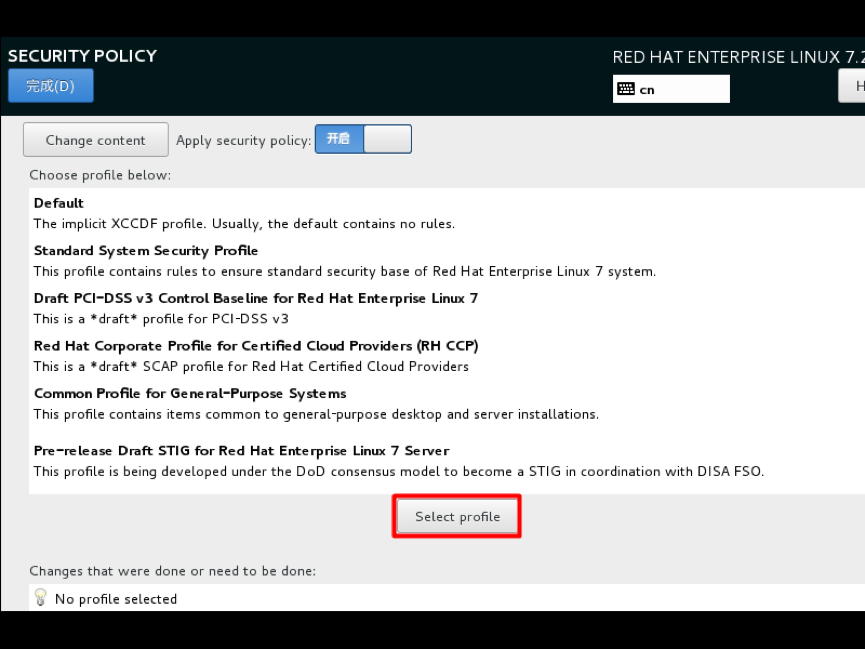Click the 完成(D) done button
865x649 pixels.
coord(51,86)
